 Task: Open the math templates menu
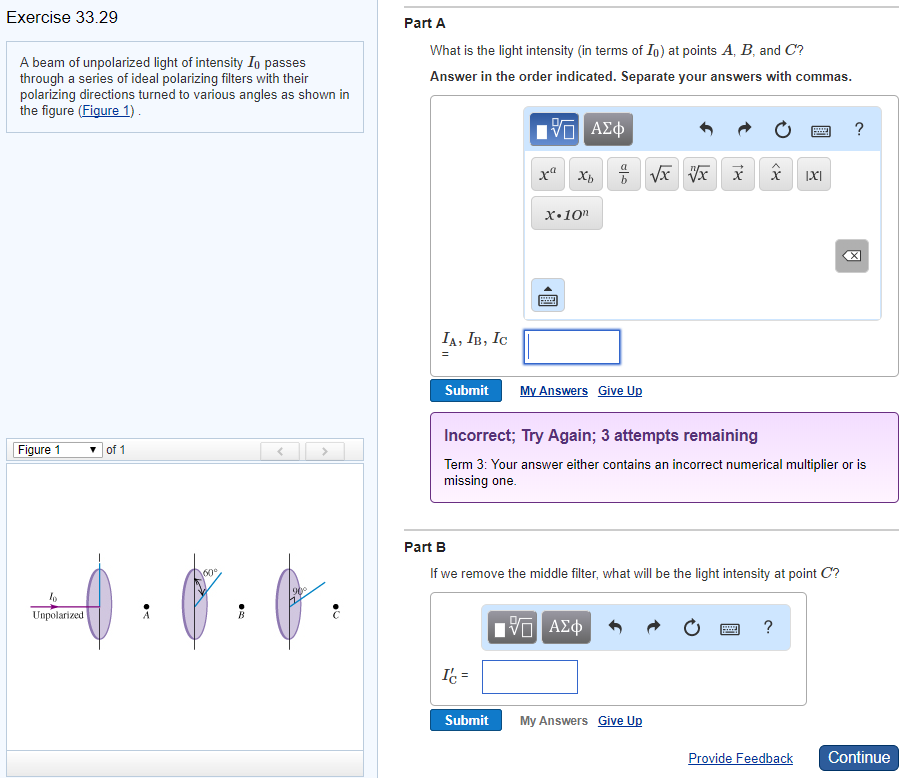tap(553, 129)
